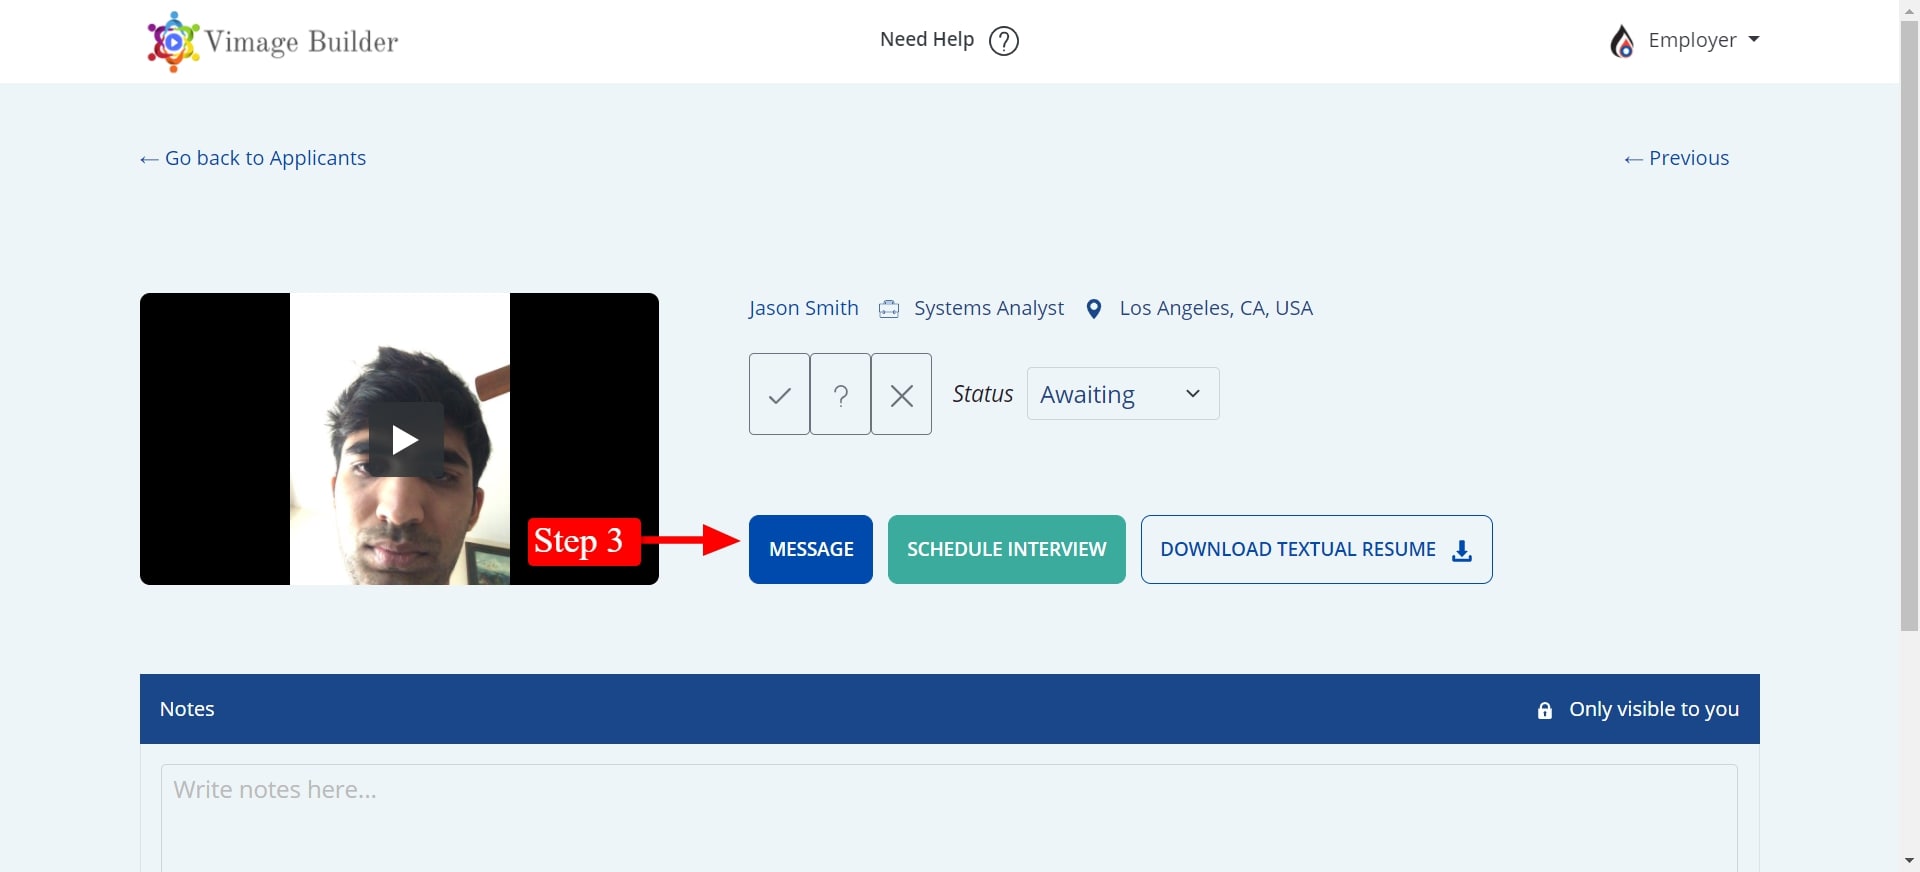Image resolution: width=1920 pixels, height=872 pixels.
Task: Open the Status Awaiting dropdown
Action: (1123, 394)
